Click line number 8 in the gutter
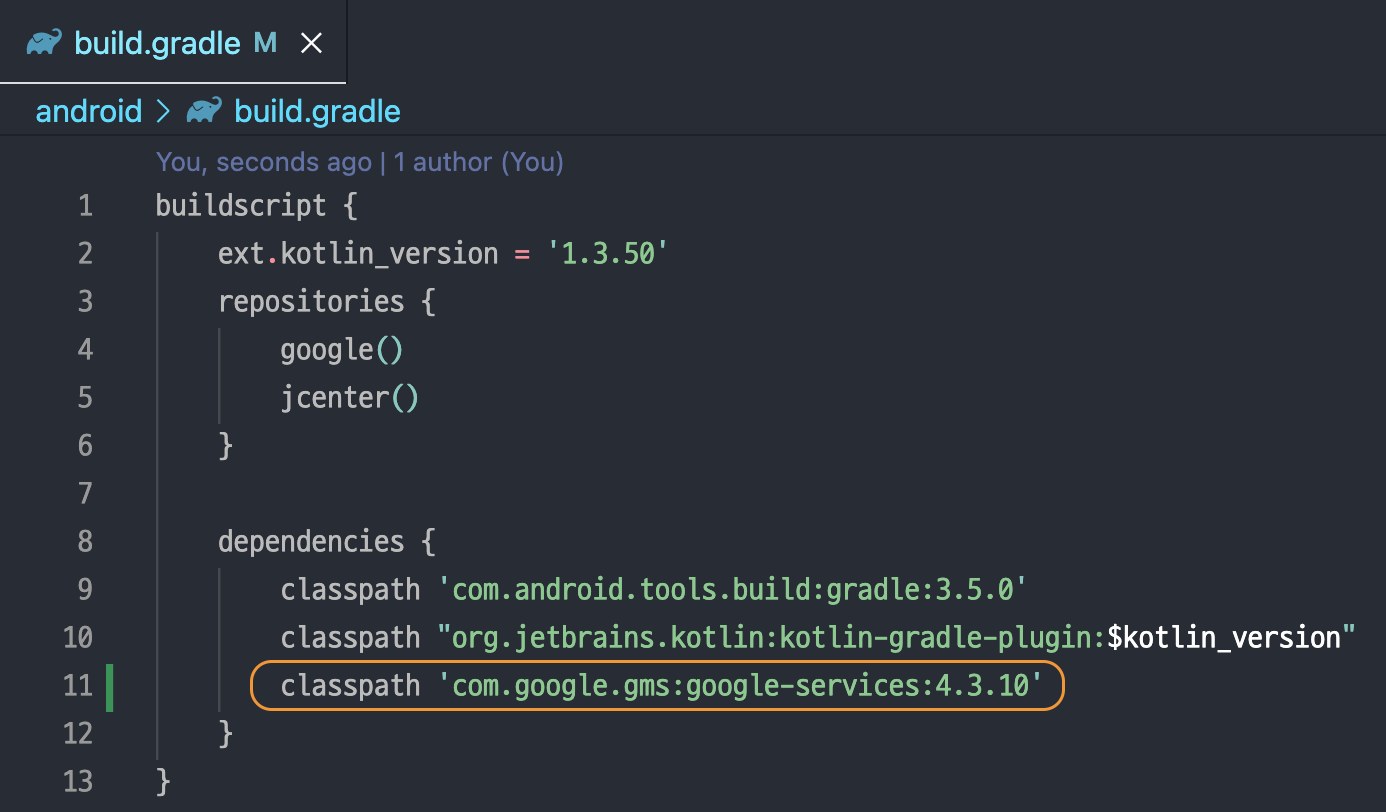 (85, 542)
